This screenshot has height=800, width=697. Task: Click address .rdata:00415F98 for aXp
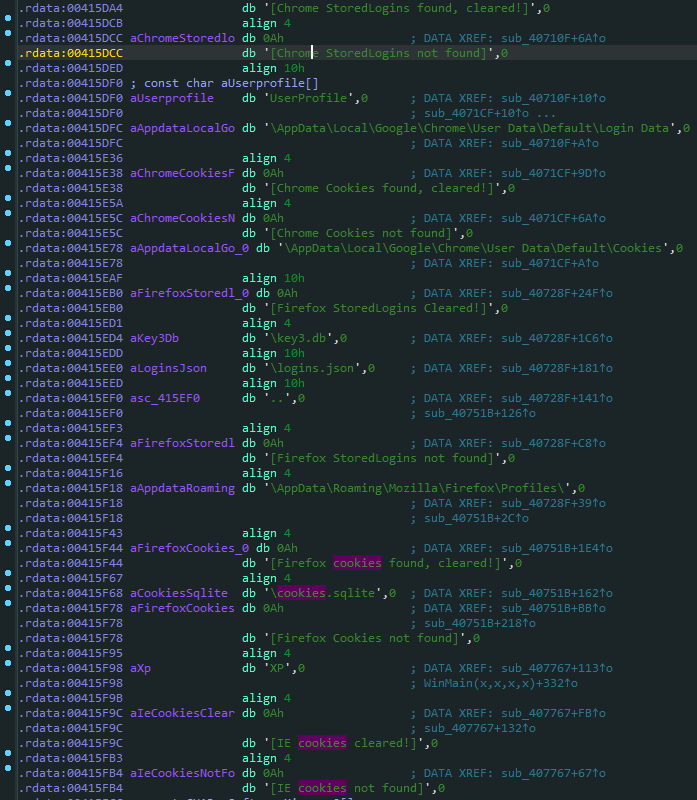[x=70, y=668]
